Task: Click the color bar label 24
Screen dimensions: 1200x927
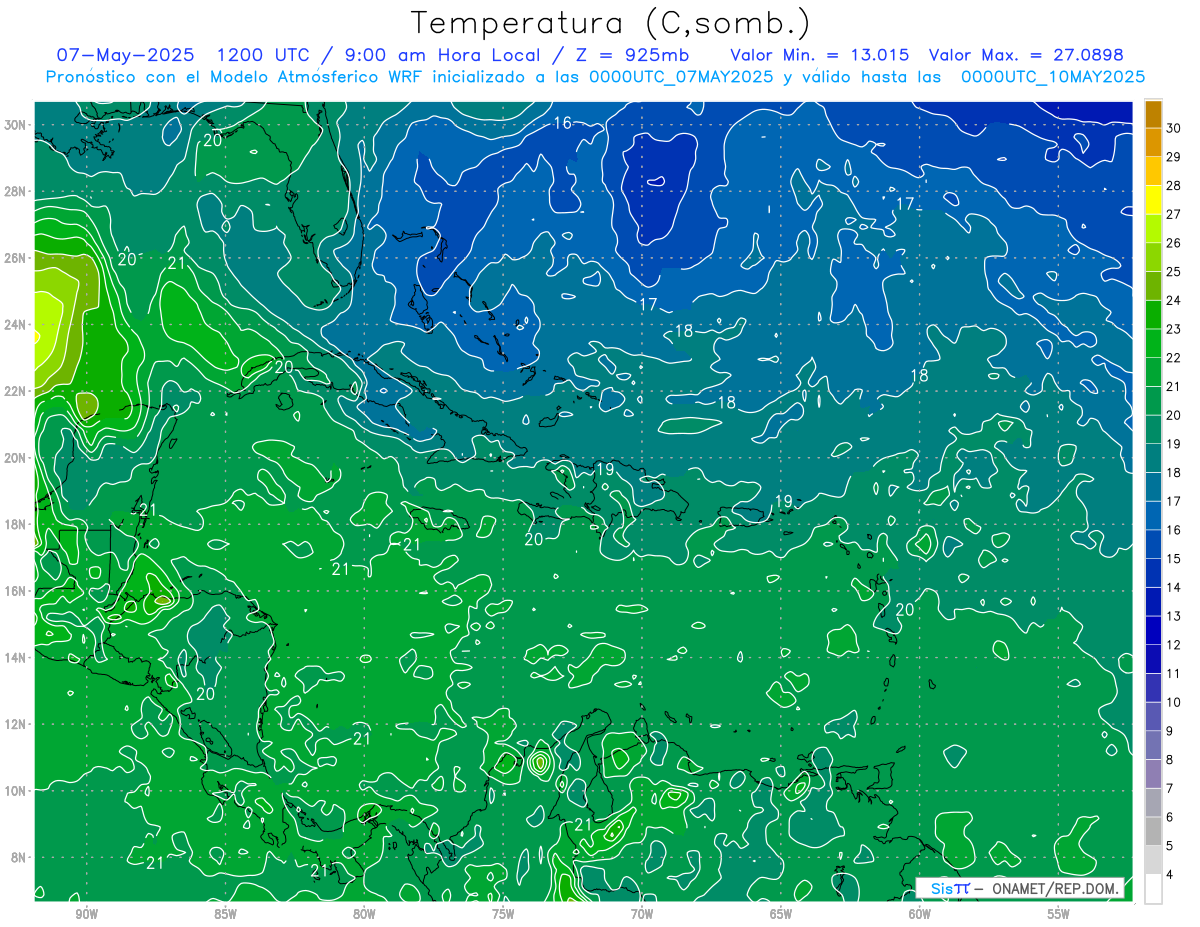Action: [1174, 300]
